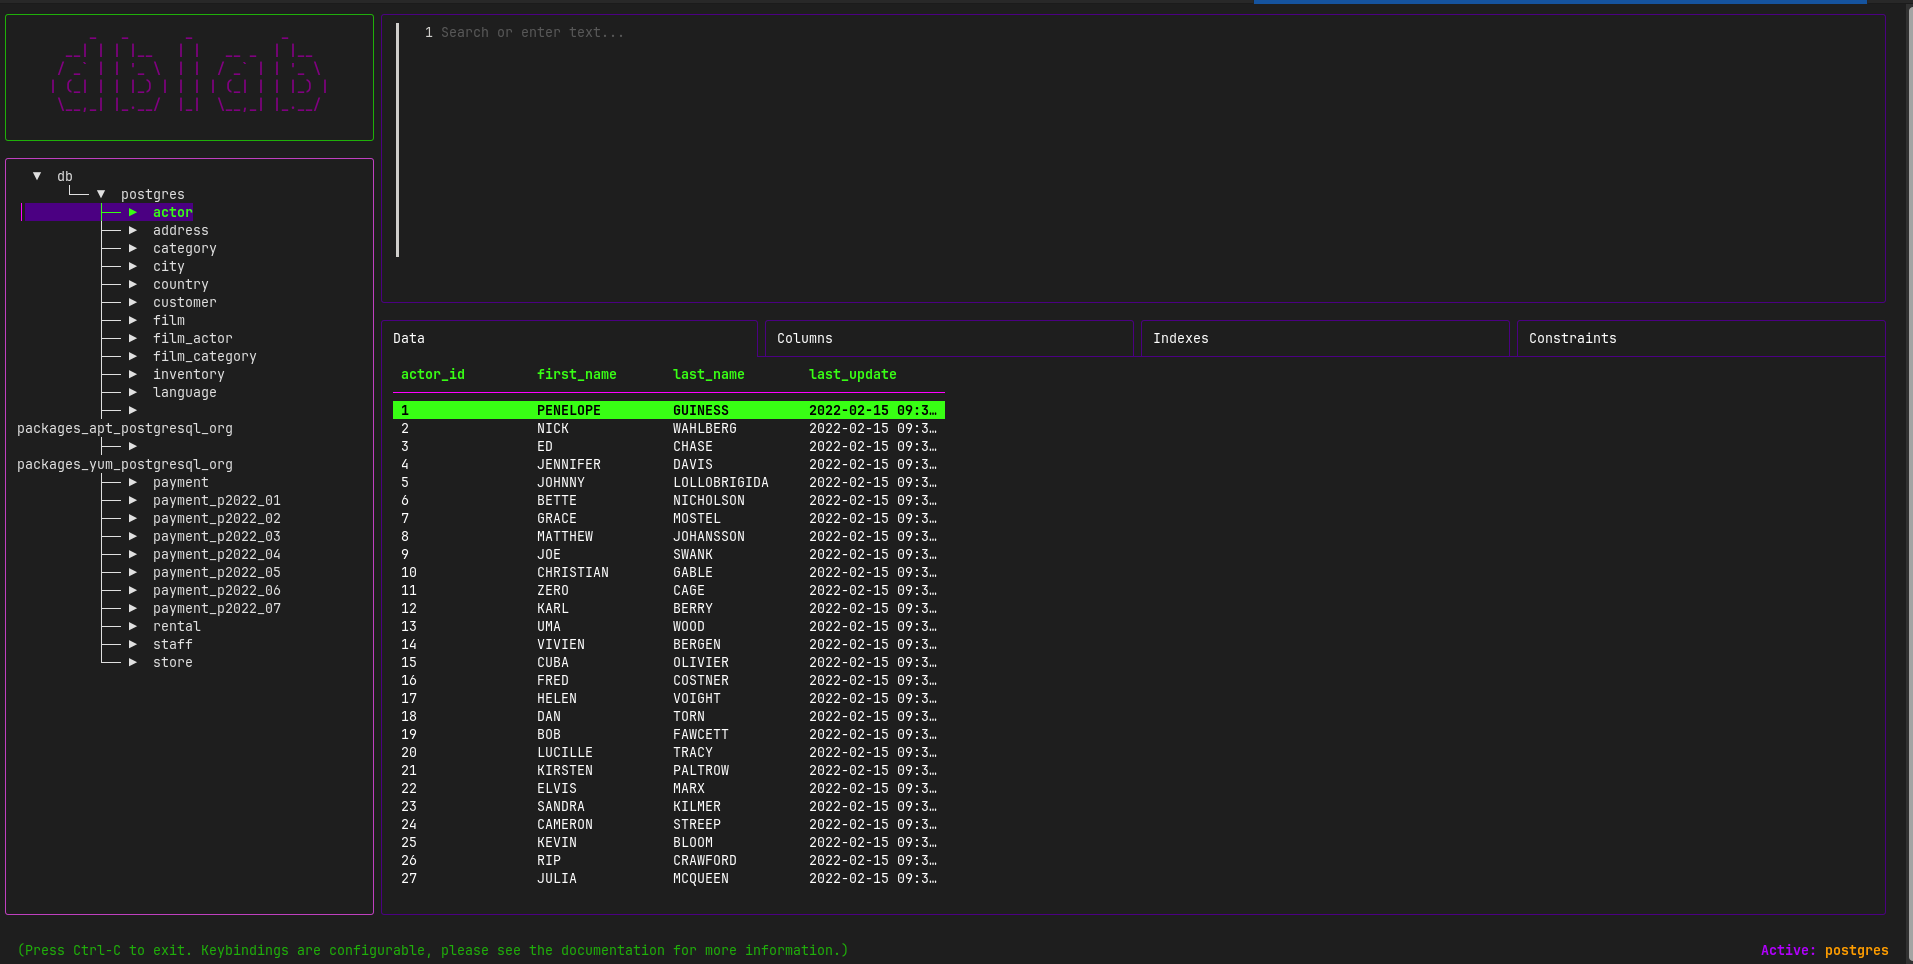Viewport: 1913px width, 964px height.
Task: Select the UMA first name cell
Action: tap(549, 626)
